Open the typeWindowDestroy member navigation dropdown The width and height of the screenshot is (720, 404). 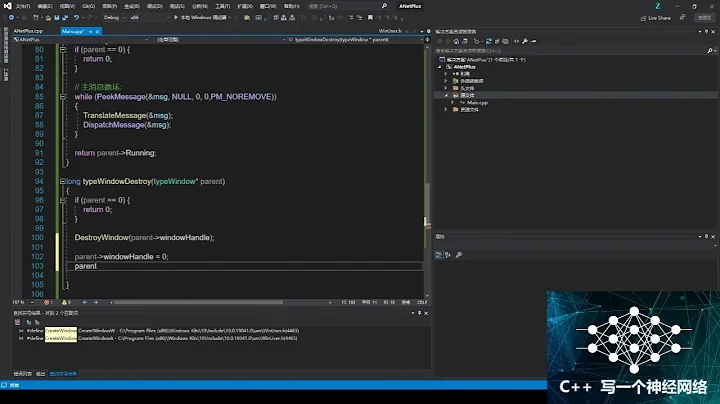coord(356,39)
